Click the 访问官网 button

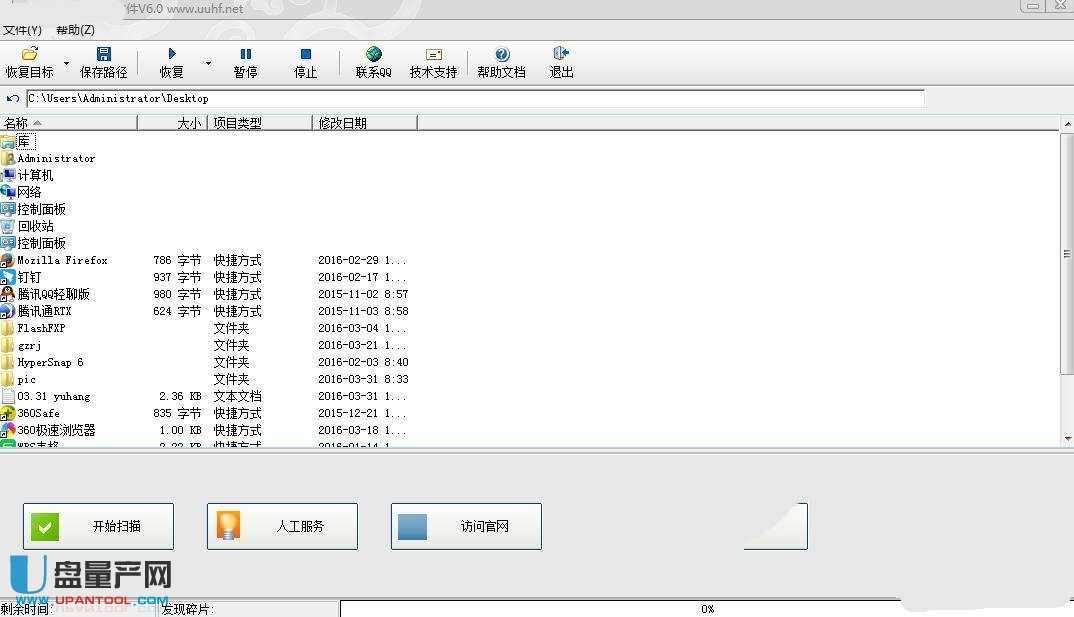[x=466, y=526]
